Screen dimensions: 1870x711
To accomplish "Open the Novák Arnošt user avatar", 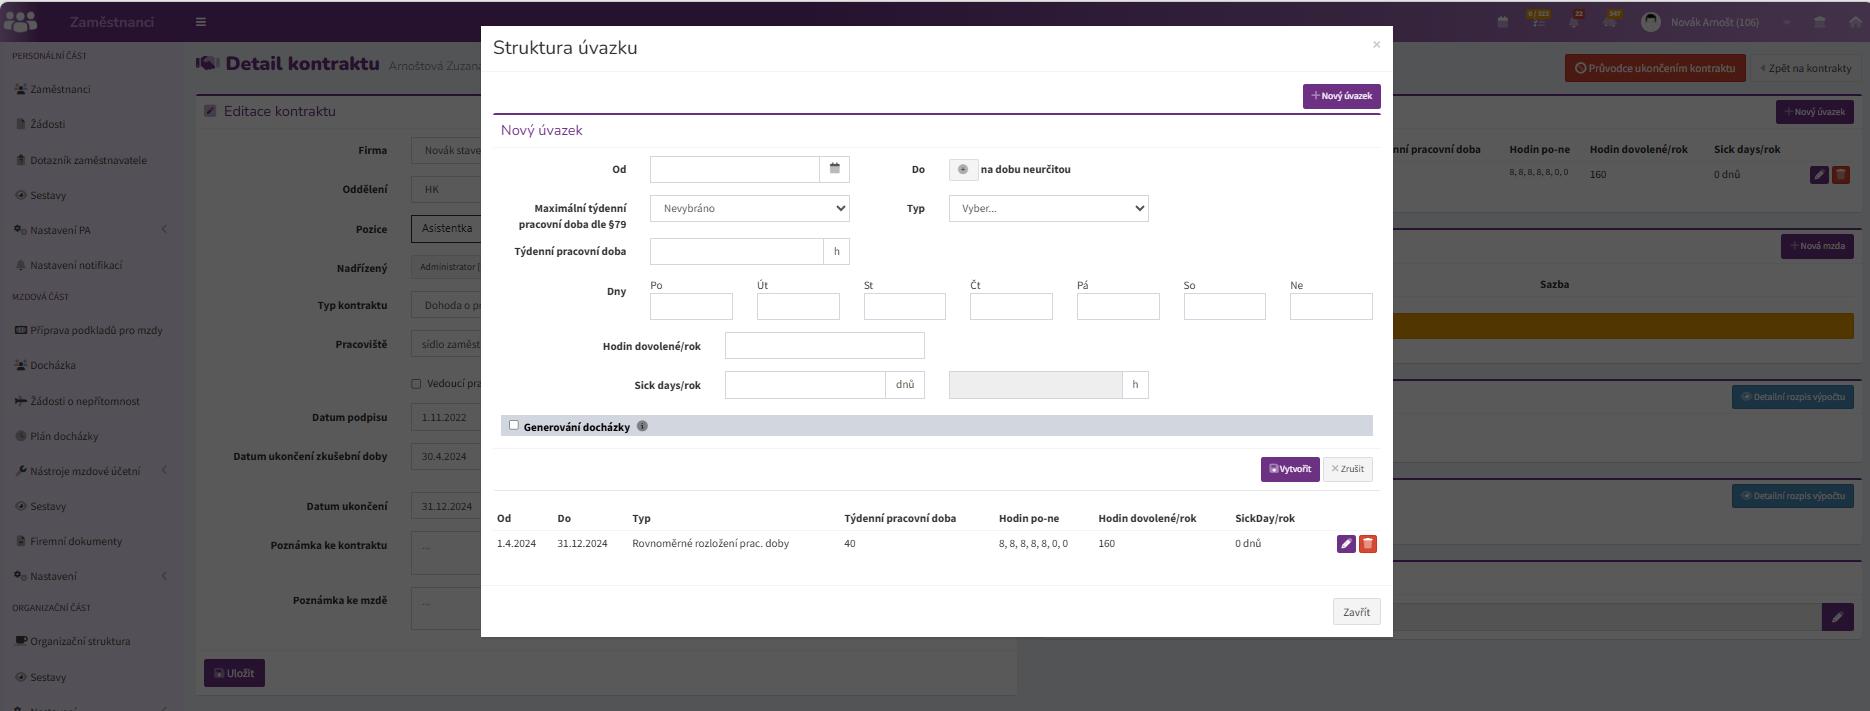I will (1651, 22).
